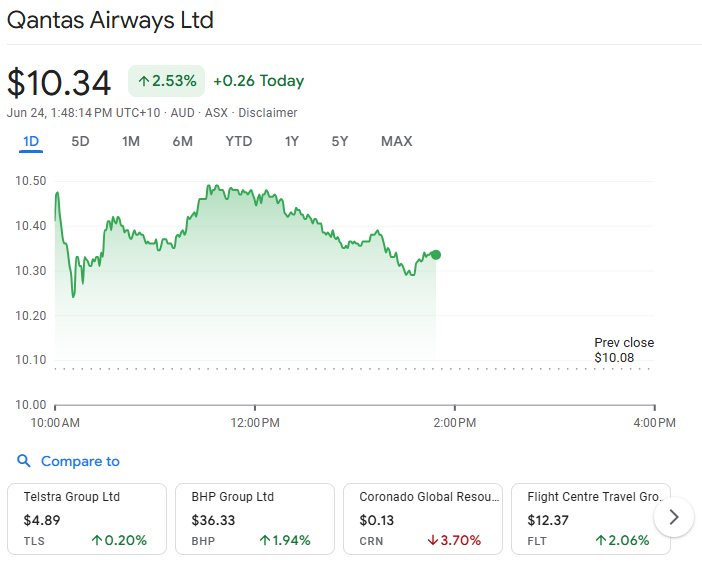702x570 pixels.
Task: Open the Telstra Group Ltd card
Action: click(87, 519)
